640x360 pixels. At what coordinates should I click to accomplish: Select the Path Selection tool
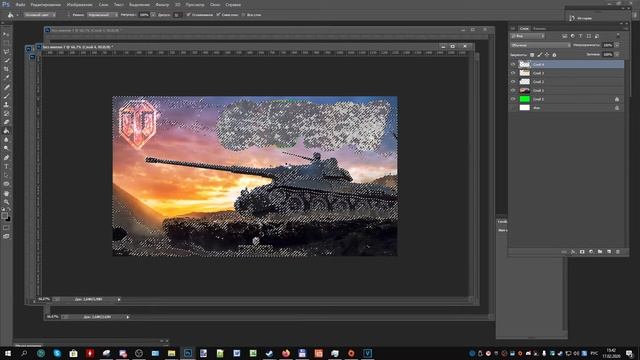pyautogui.click(x=6, y=175)
